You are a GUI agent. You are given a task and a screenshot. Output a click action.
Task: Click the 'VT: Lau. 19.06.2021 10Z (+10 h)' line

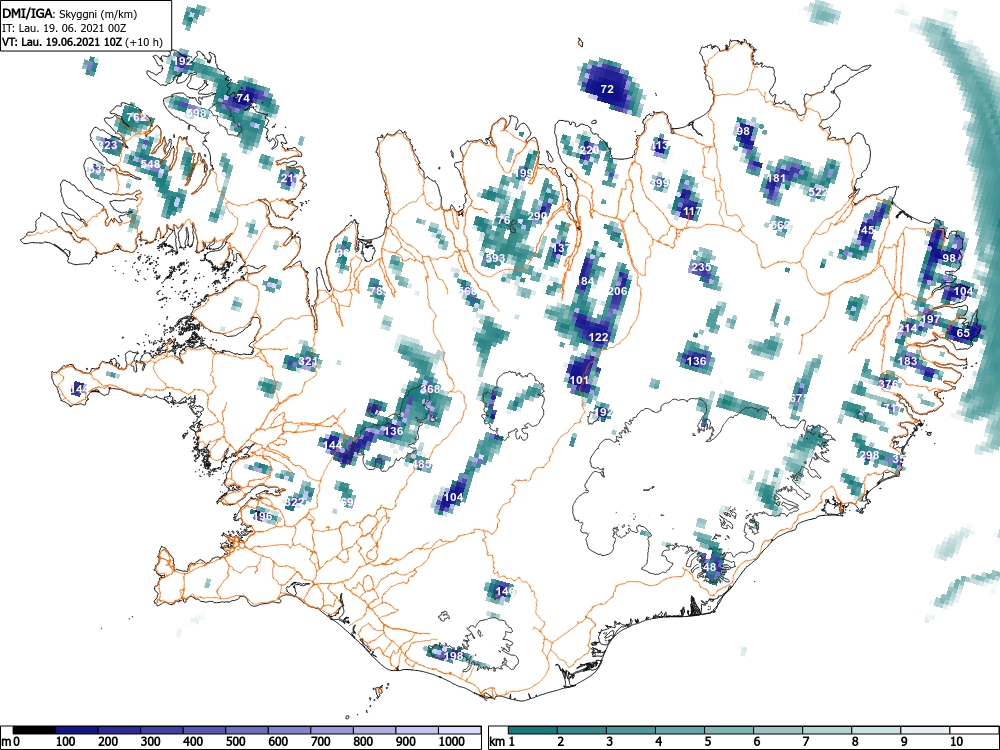82,43
